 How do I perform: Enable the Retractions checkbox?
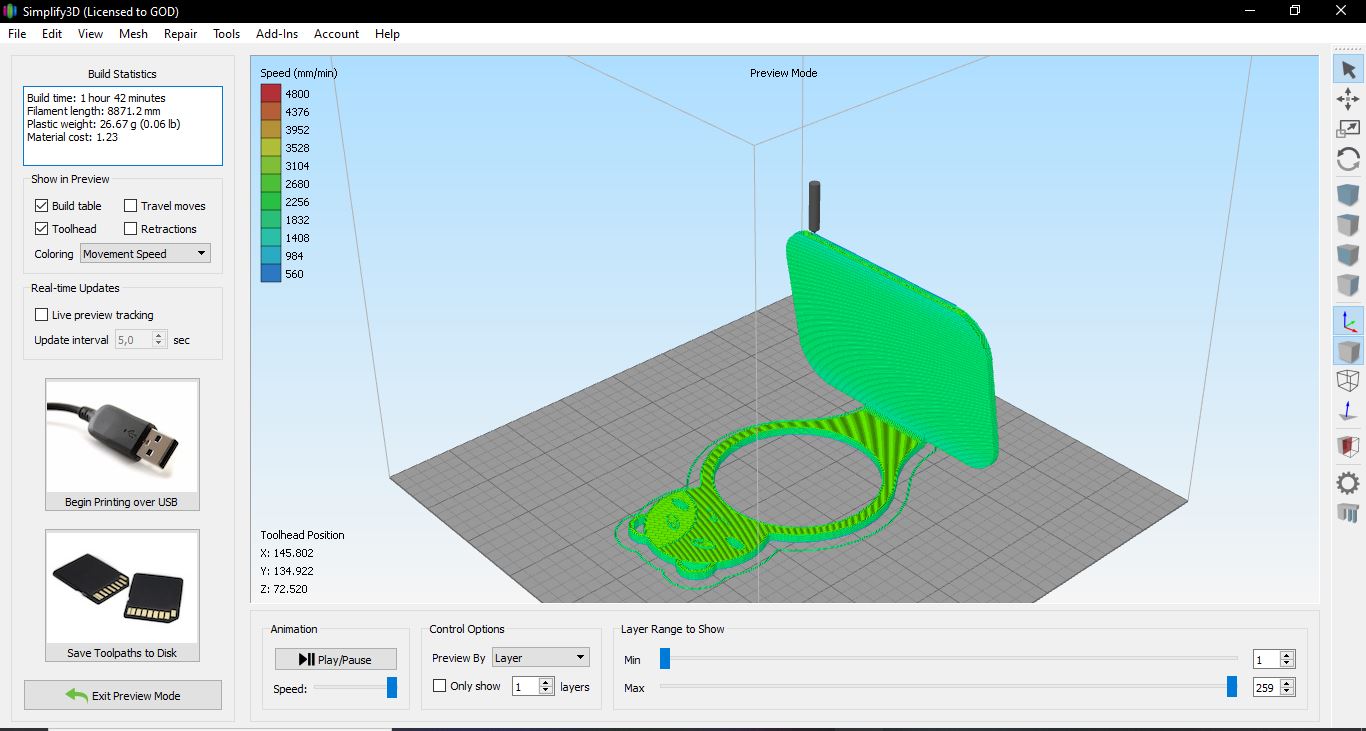tap(130, 228)
